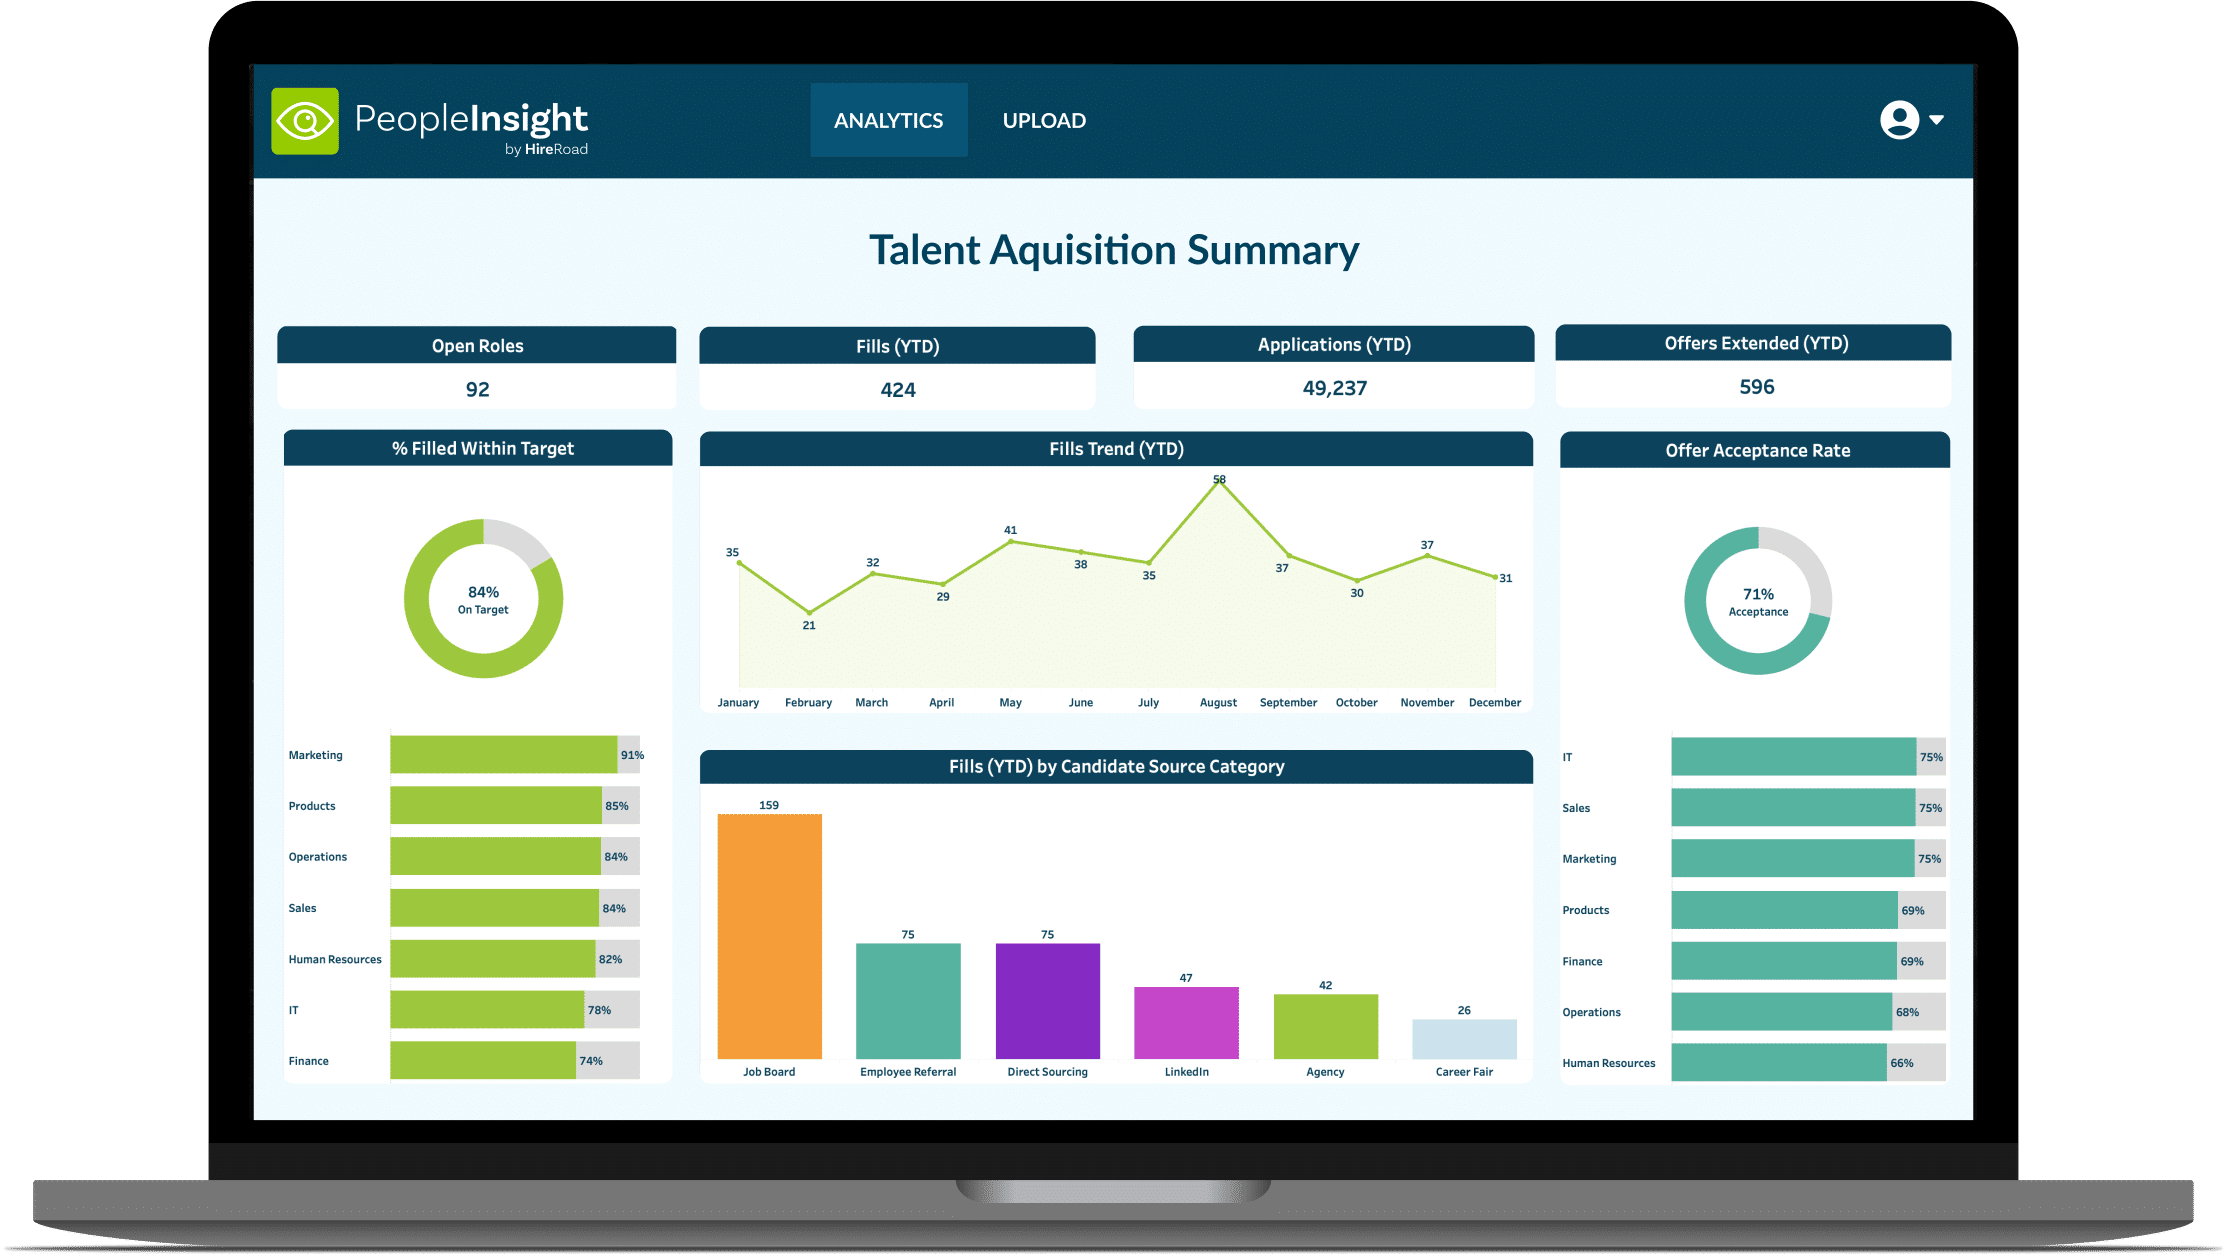Click the Products 69% acceptance rate bar
Screen dimensions: 2225x1254
[1784, 910]
